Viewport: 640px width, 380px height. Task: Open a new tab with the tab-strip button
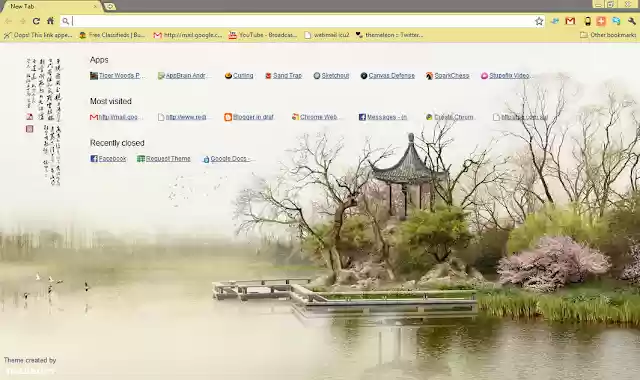pyautogui.click(x=109, y=7)
